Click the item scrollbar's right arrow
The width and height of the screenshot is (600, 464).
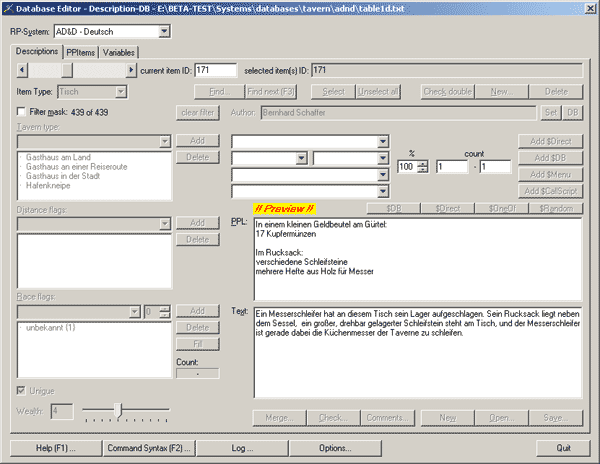[131, 70]
